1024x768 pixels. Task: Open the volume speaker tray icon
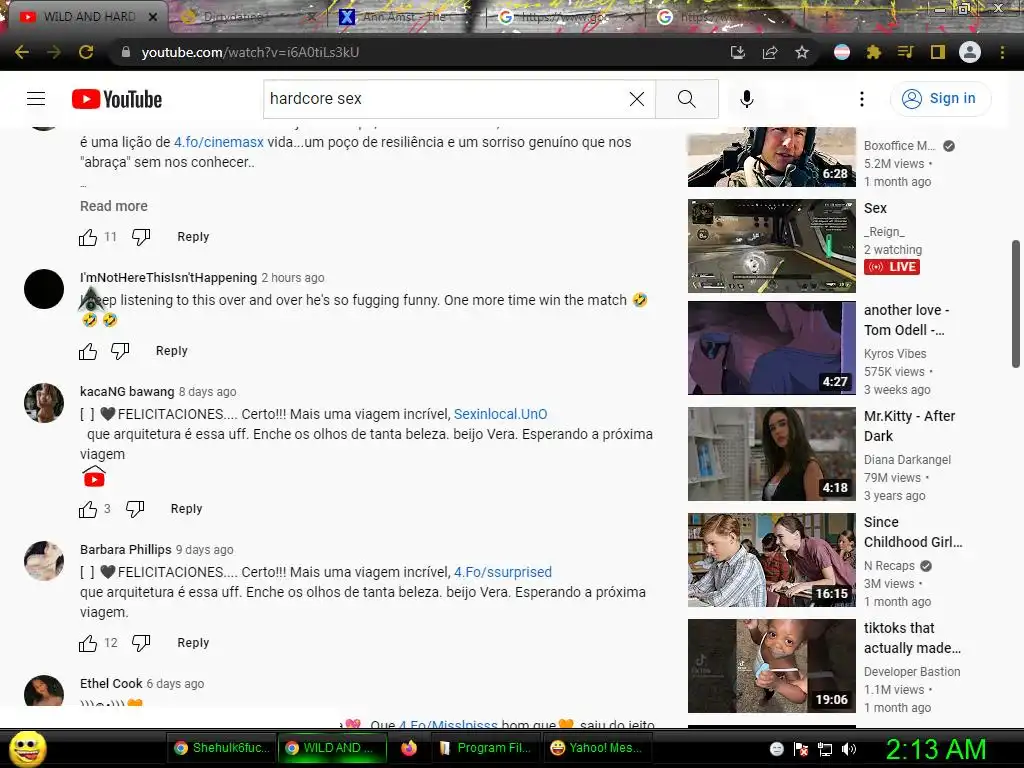coord(849,748)
